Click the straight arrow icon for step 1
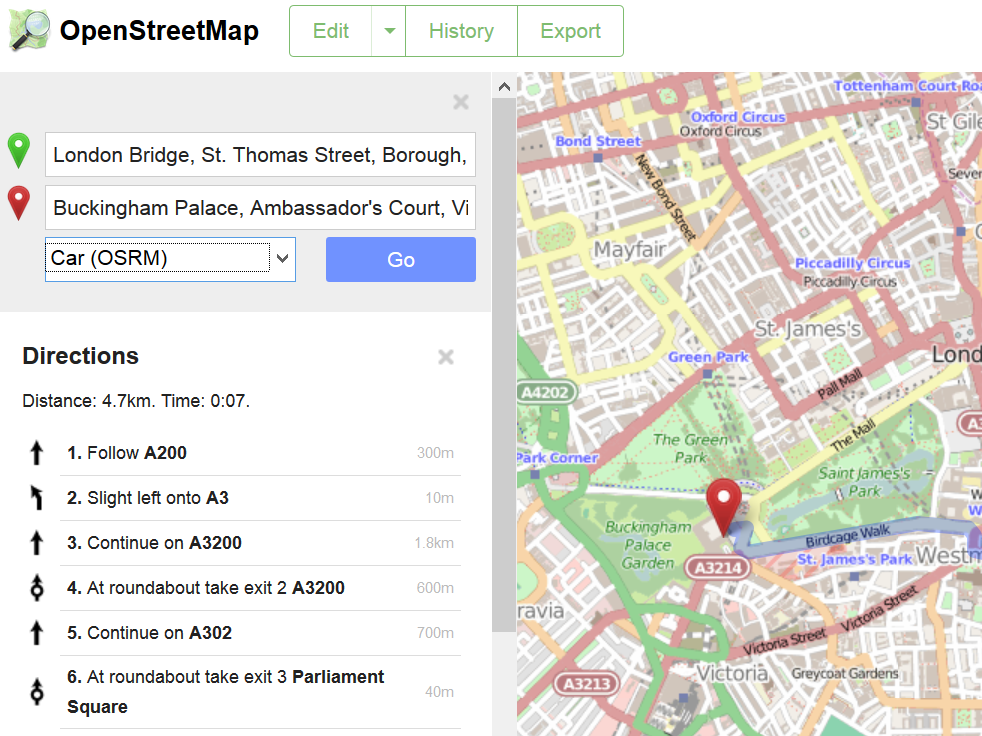 point(36,453)
